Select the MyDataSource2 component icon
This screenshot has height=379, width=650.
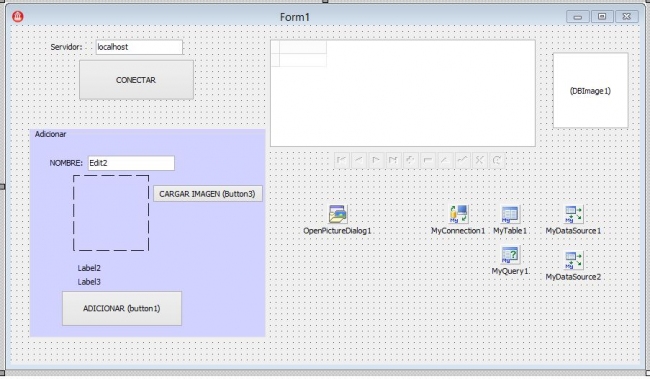click(x=574, y=260)
